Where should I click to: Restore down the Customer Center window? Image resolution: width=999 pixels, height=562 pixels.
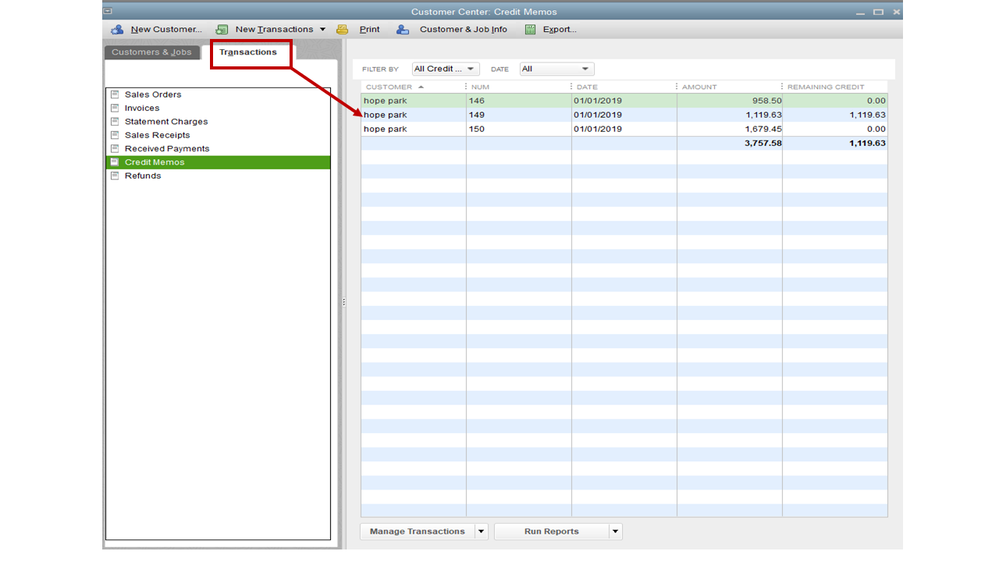coord(878,11)
